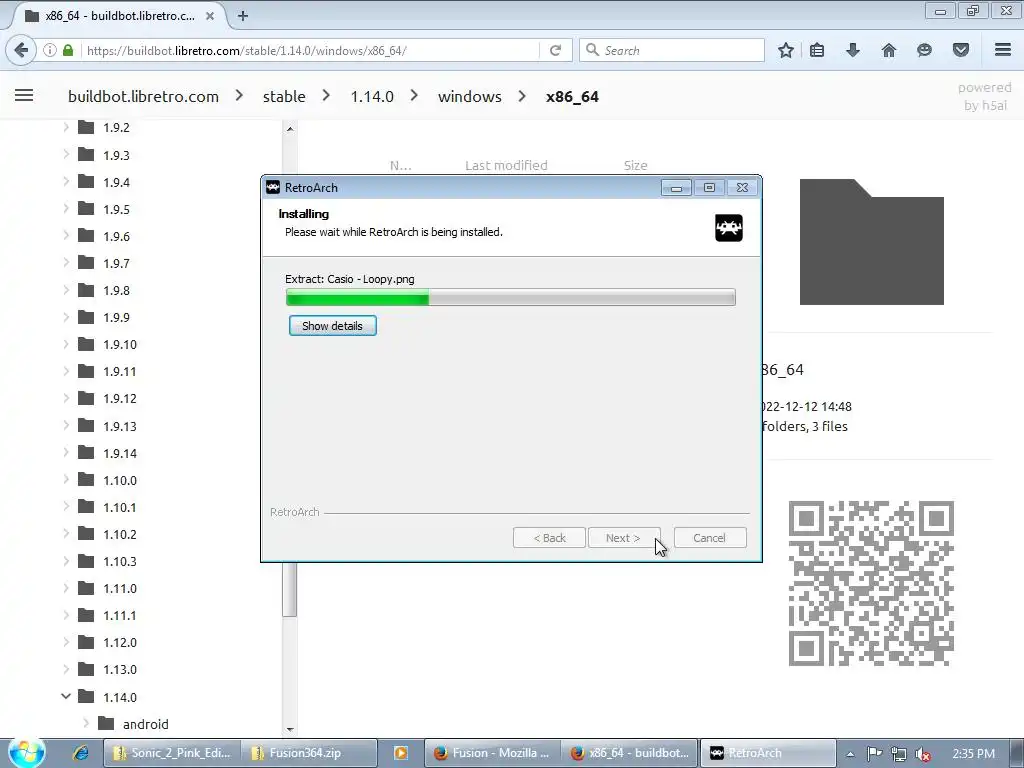The image size is (1024, 768).
Task: Go to the home page icon
Action: 888,50
